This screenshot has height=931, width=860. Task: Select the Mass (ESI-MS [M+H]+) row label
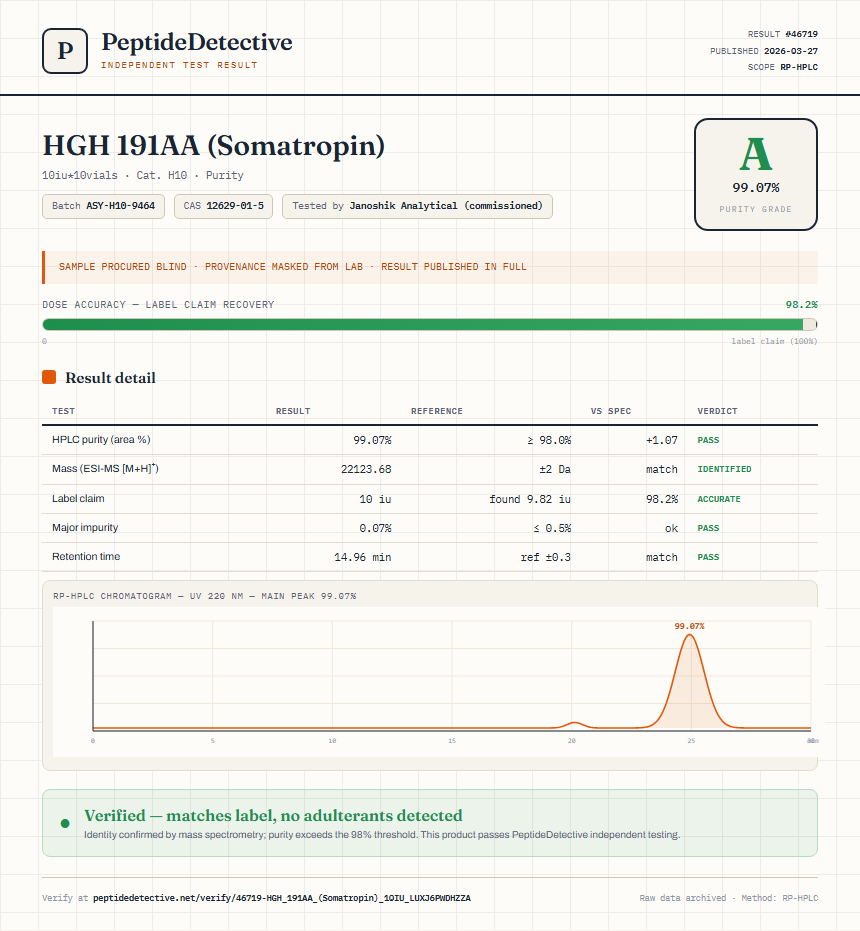point(105,468)
